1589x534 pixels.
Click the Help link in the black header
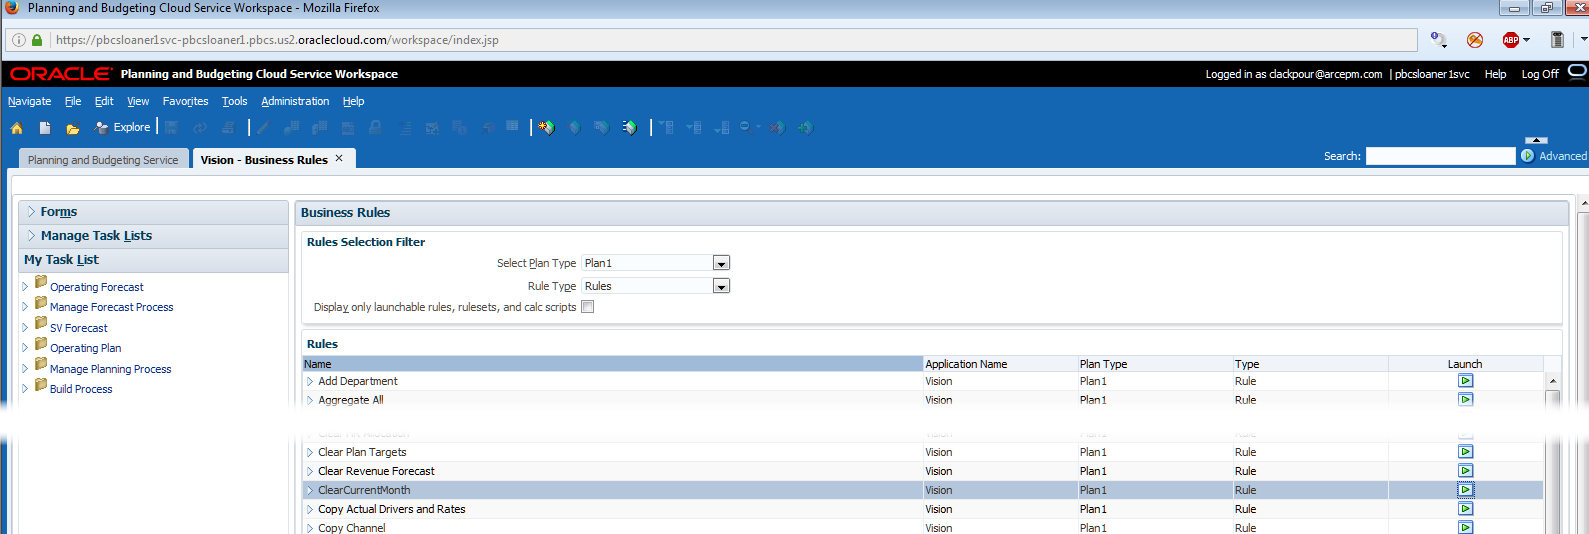[1495, 74]
